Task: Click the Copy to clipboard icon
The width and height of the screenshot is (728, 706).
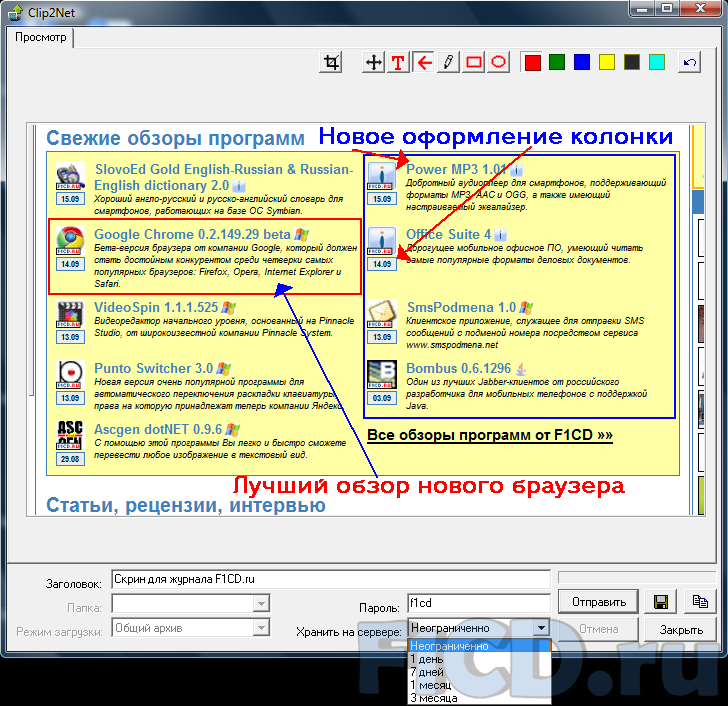Action: point(700,602)
